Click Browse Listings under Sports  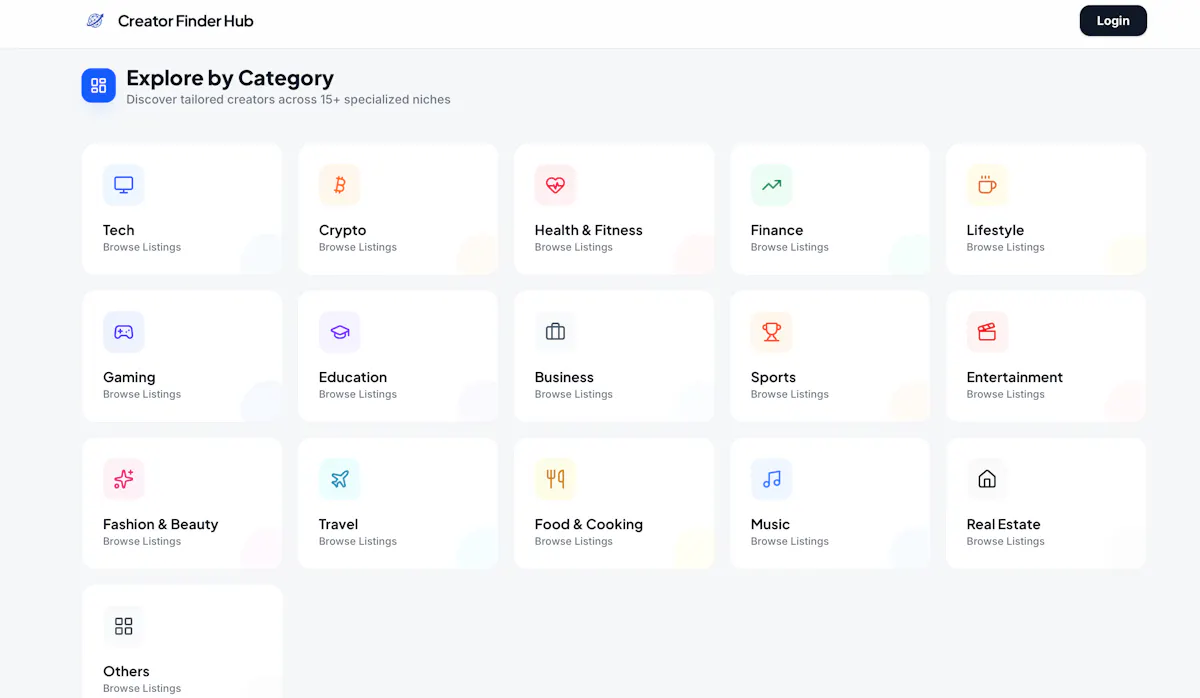[x=790, y=394]
